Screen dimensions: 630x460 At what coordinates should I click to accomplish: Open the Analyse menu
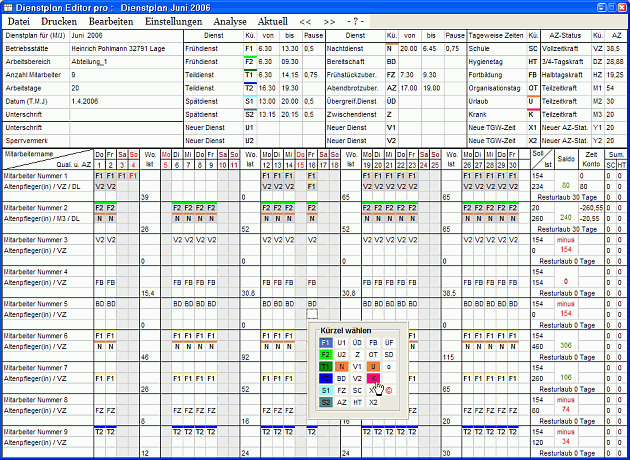point(230,22)
